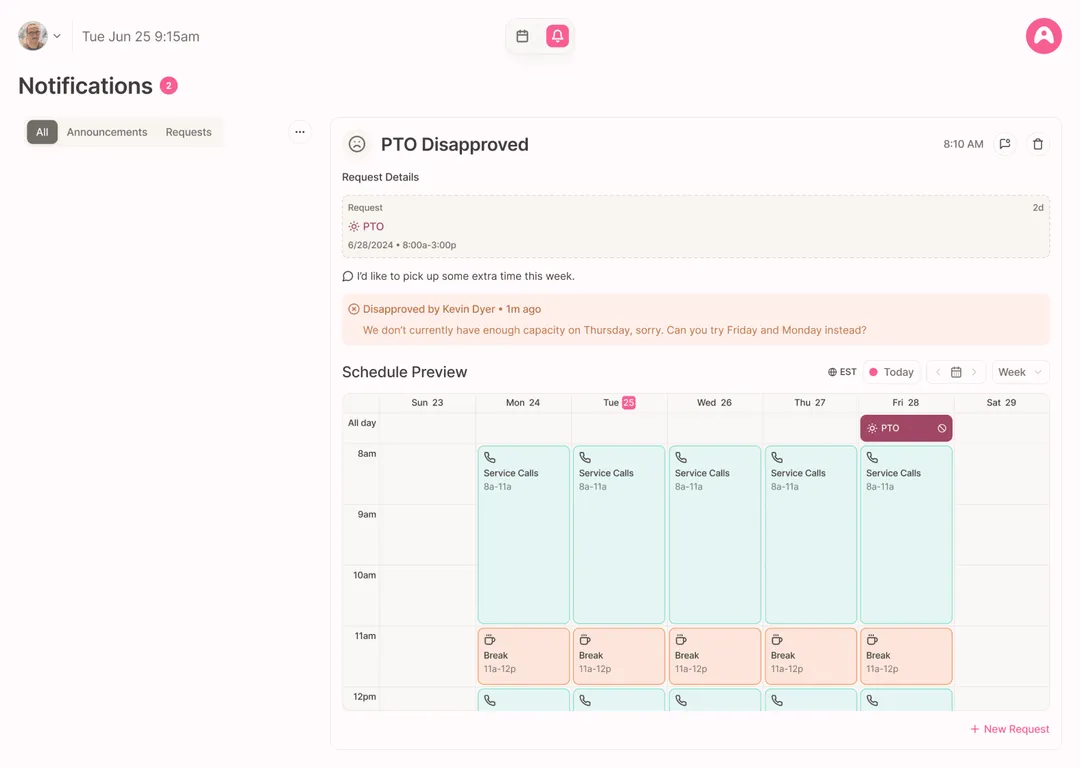The image size is (1080, 768).
Task: Go to previous week with left chevron
Action: pyautogui.click(x=938, y=372)
